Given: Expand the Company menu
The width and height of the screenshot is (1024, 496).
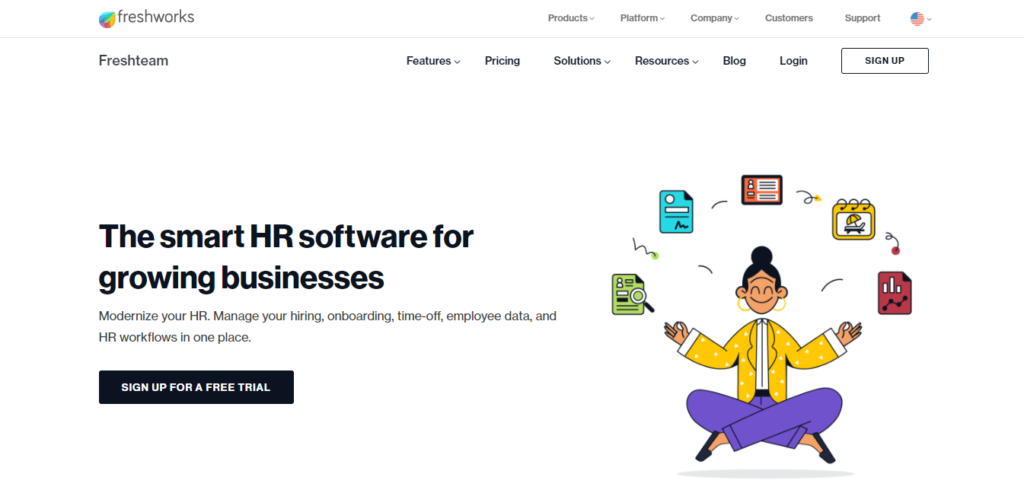Looking at the screenshot, I should coord(714,18).
